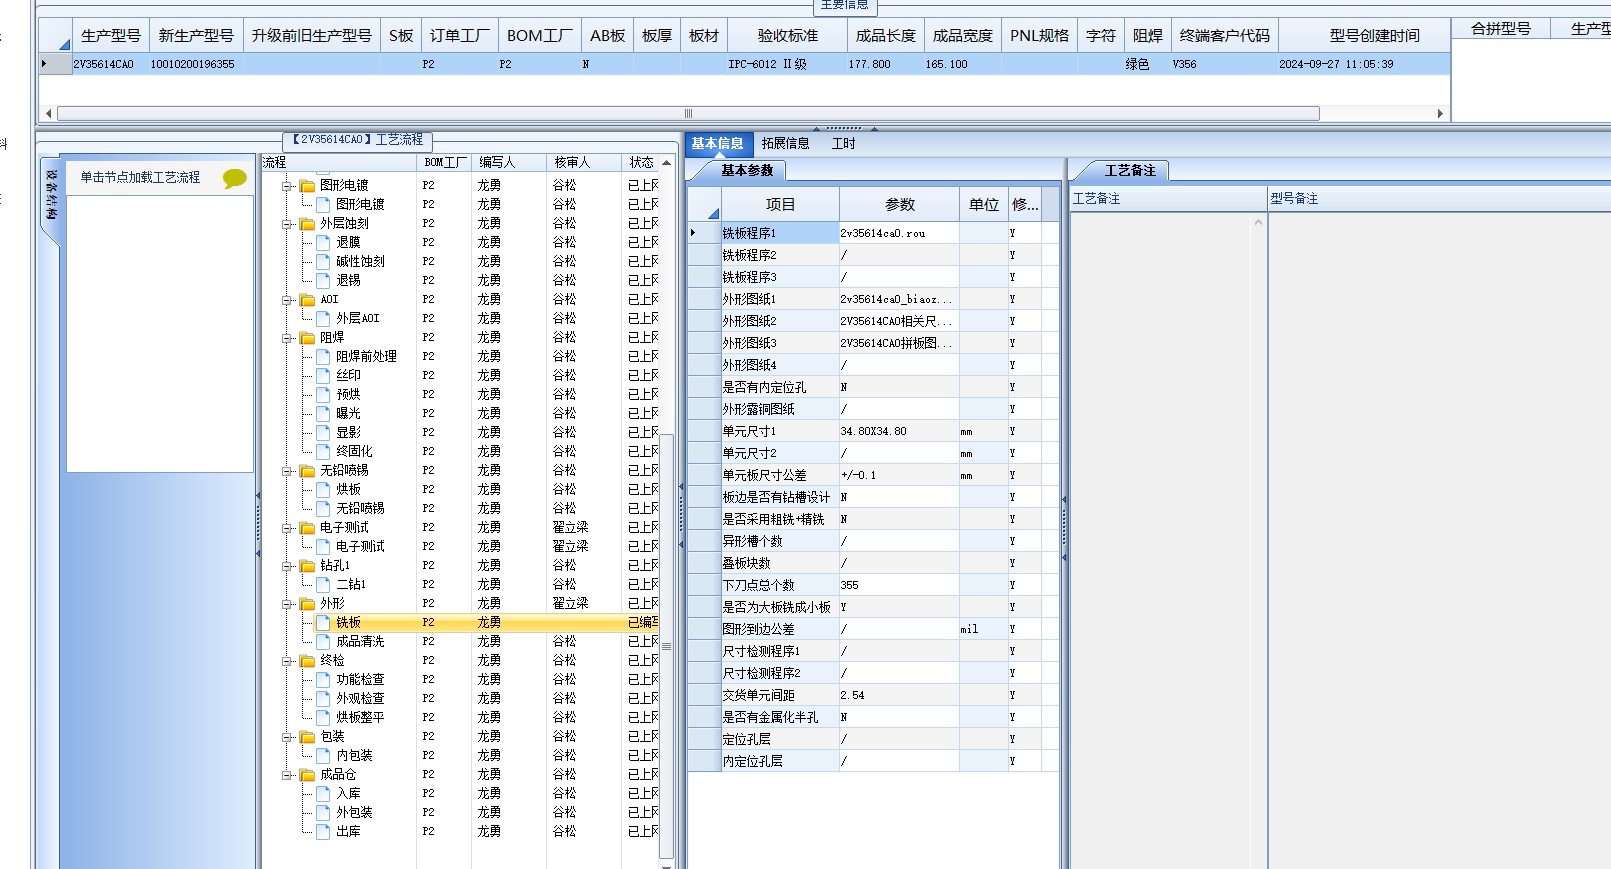The image size is (1611, 869).
Task: Collapse the 外形 tree node
Action: tap(287, 604)
